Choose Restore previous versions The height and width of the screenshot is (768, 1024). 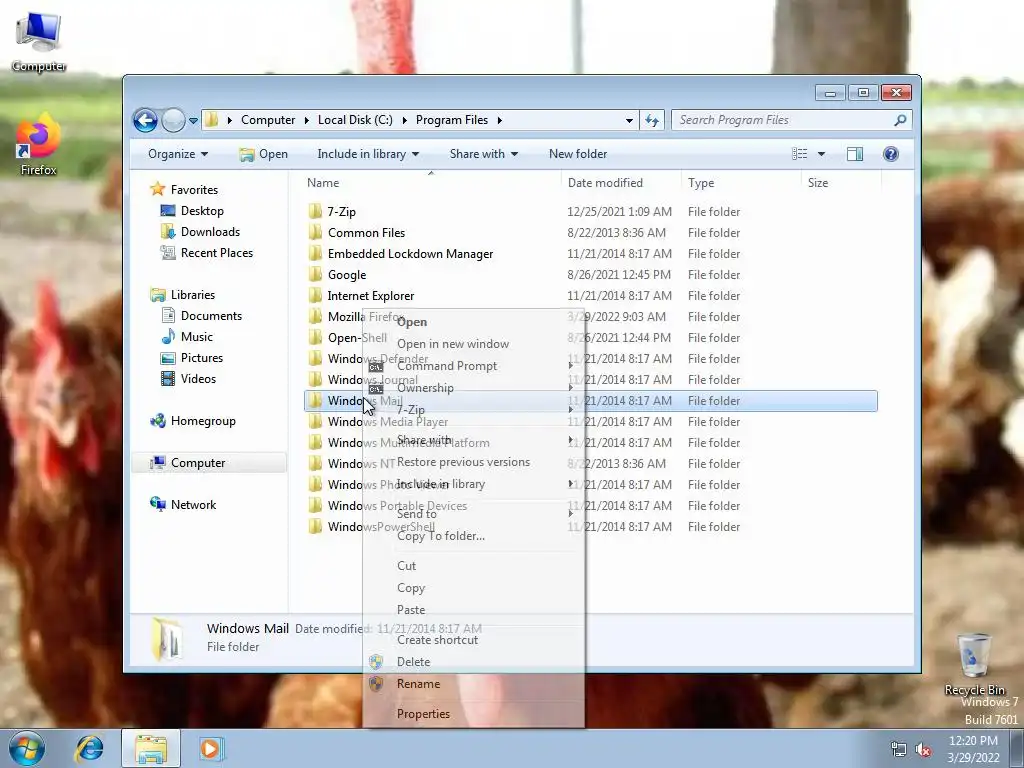[463, 462]
